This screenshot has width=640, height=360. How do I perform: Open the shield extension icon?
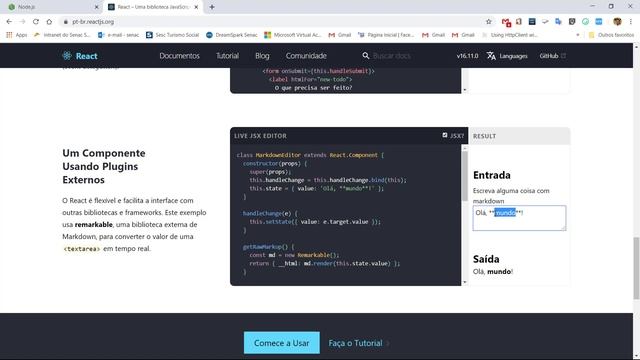572,22
